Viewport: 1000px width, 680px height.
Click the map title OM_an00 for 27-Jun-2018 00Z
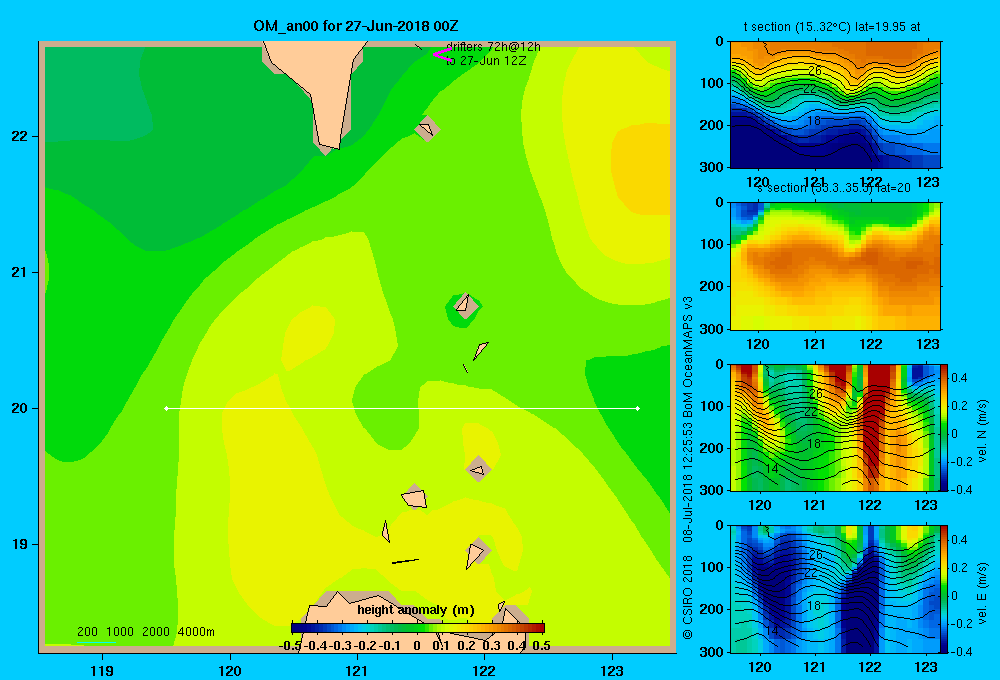click(356, 26)
